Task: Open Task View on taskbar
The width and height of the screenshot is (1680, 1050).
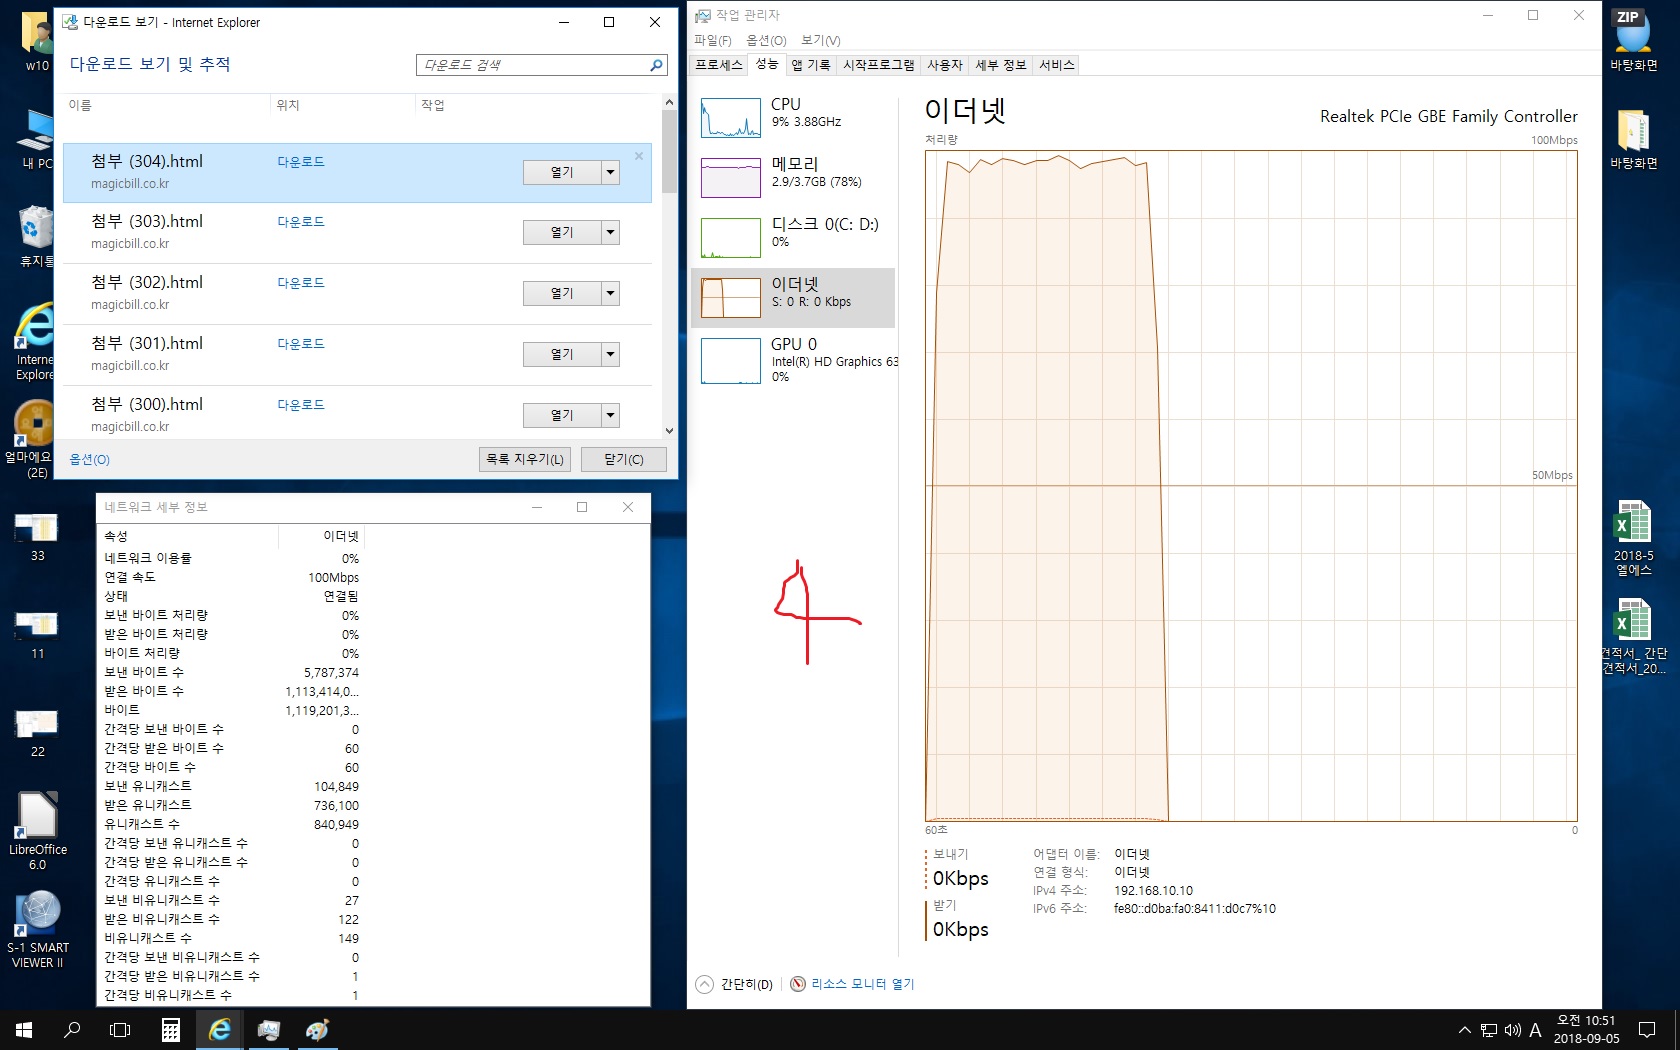Action: pos(120,1029)
